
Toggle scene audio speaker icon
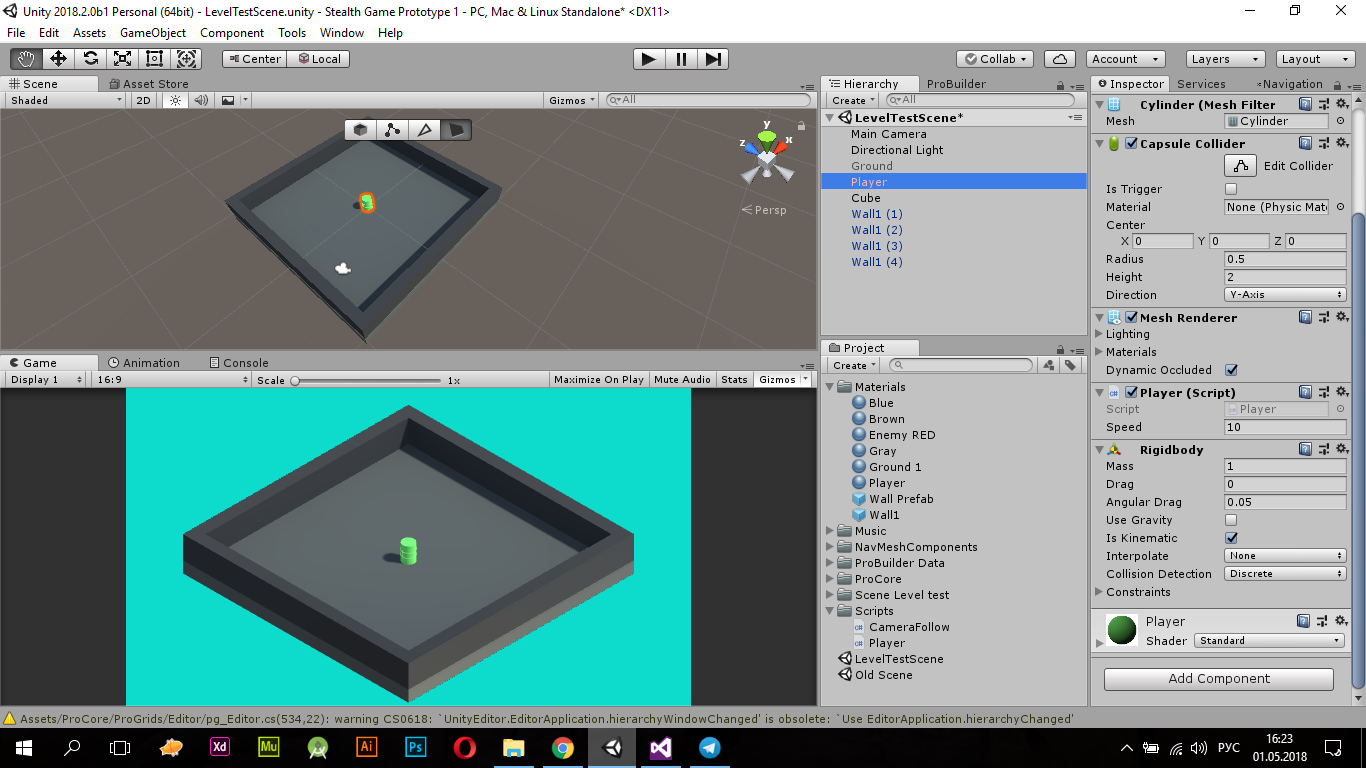[201, 100]
